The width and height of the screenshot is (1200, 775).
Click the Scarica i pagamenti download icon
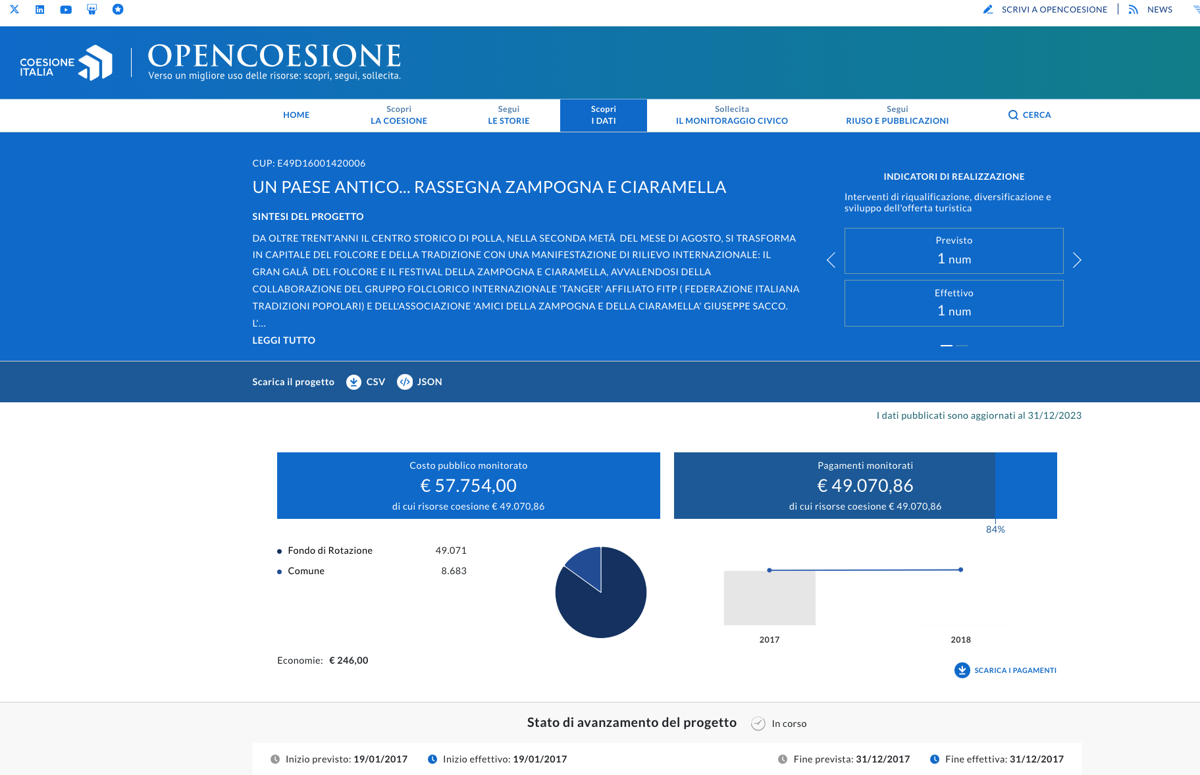pos(962,670)
